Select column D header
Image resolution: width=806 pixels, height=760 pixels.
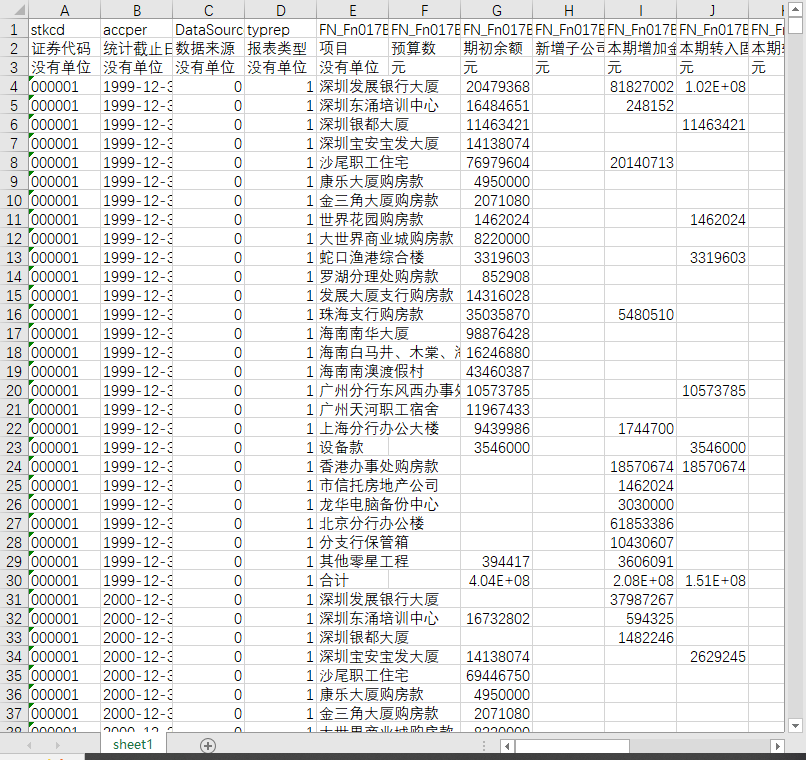click(280, 10)
